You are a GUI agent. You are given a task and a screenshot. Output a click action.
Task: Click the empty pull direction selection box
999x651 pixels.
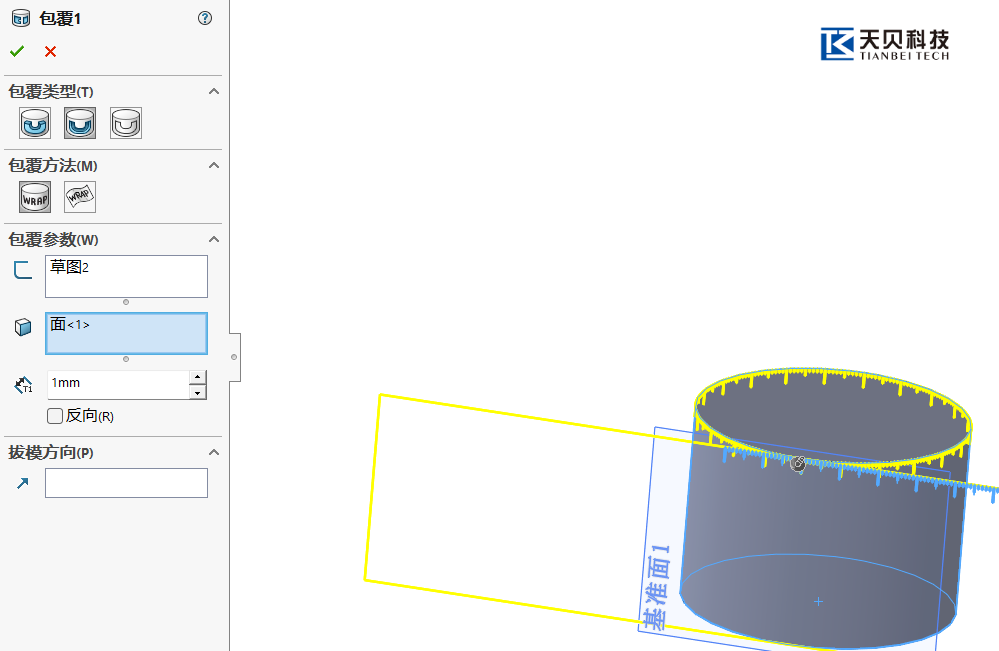pyautogui.click(x=126, y=483)
